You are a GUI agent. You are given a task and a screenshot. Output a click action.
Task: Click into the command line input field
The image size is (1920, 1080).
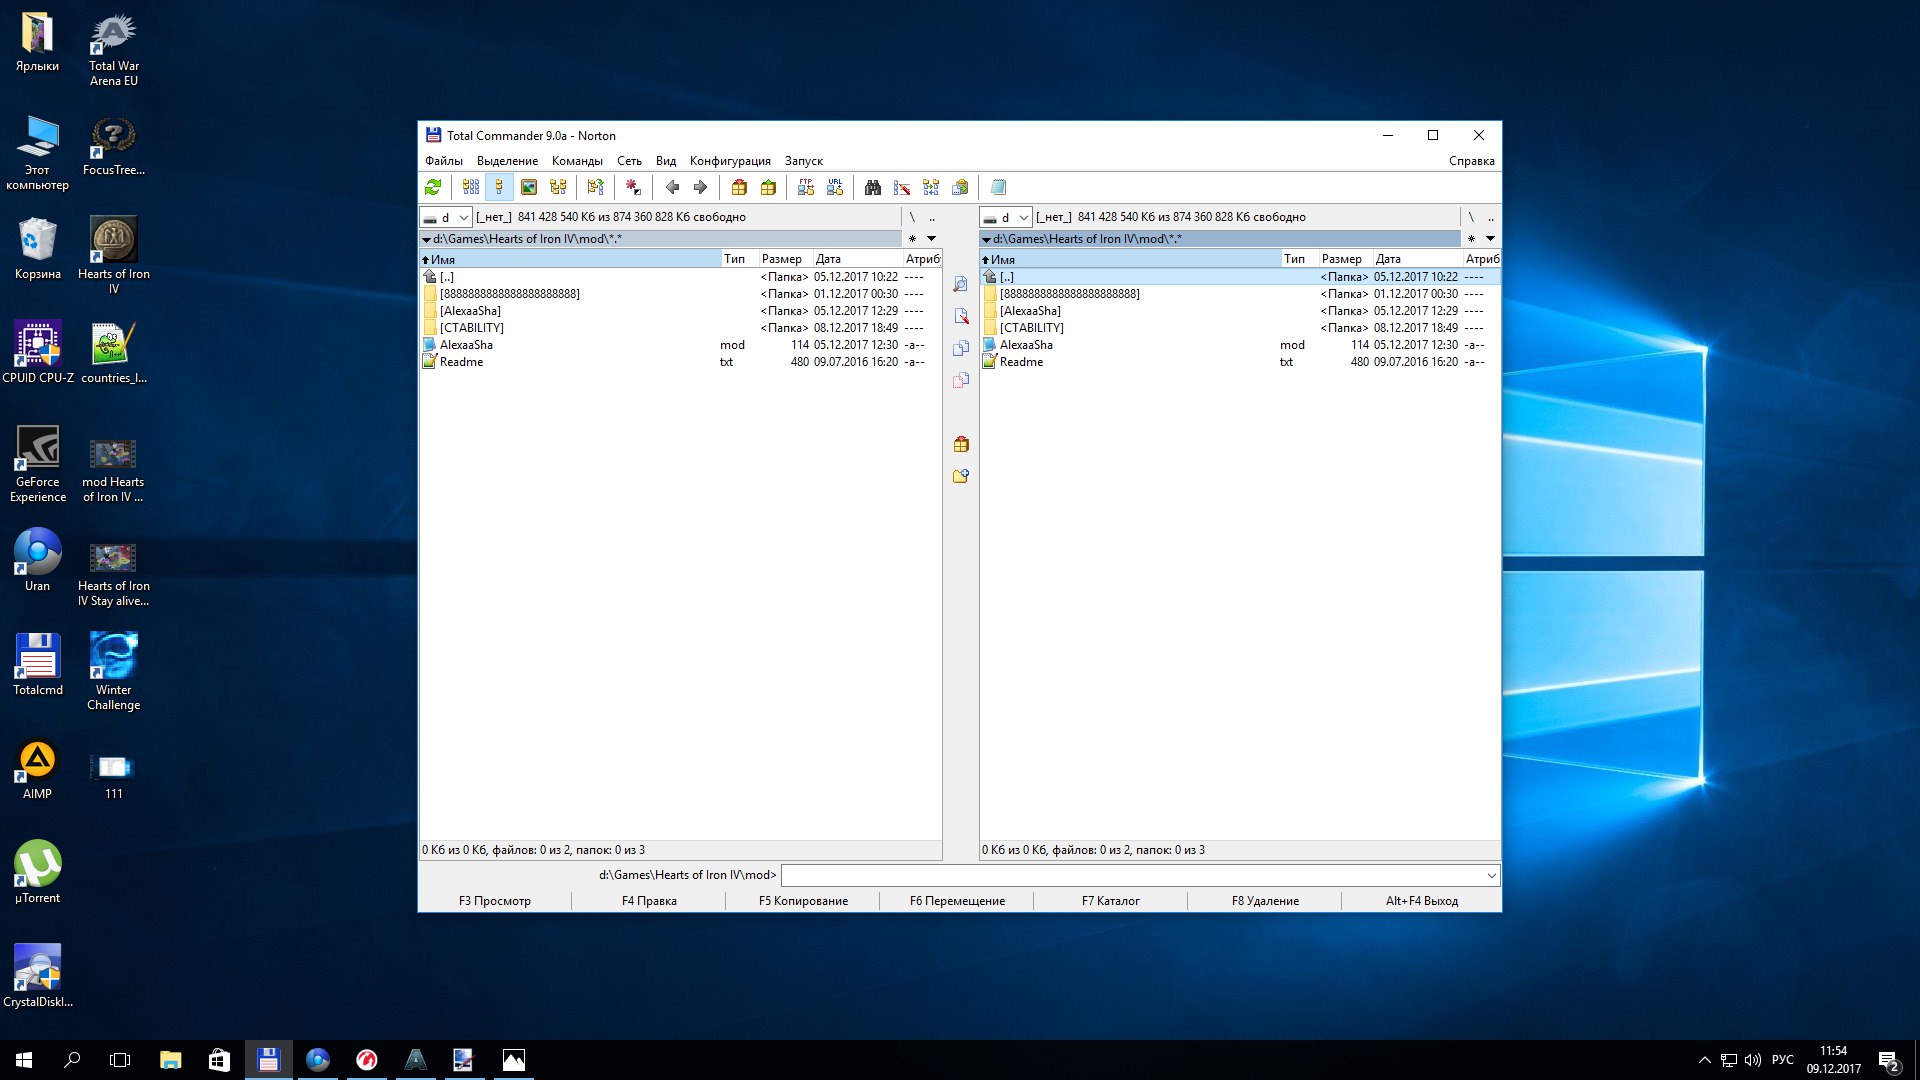(x=1132, y=875)
